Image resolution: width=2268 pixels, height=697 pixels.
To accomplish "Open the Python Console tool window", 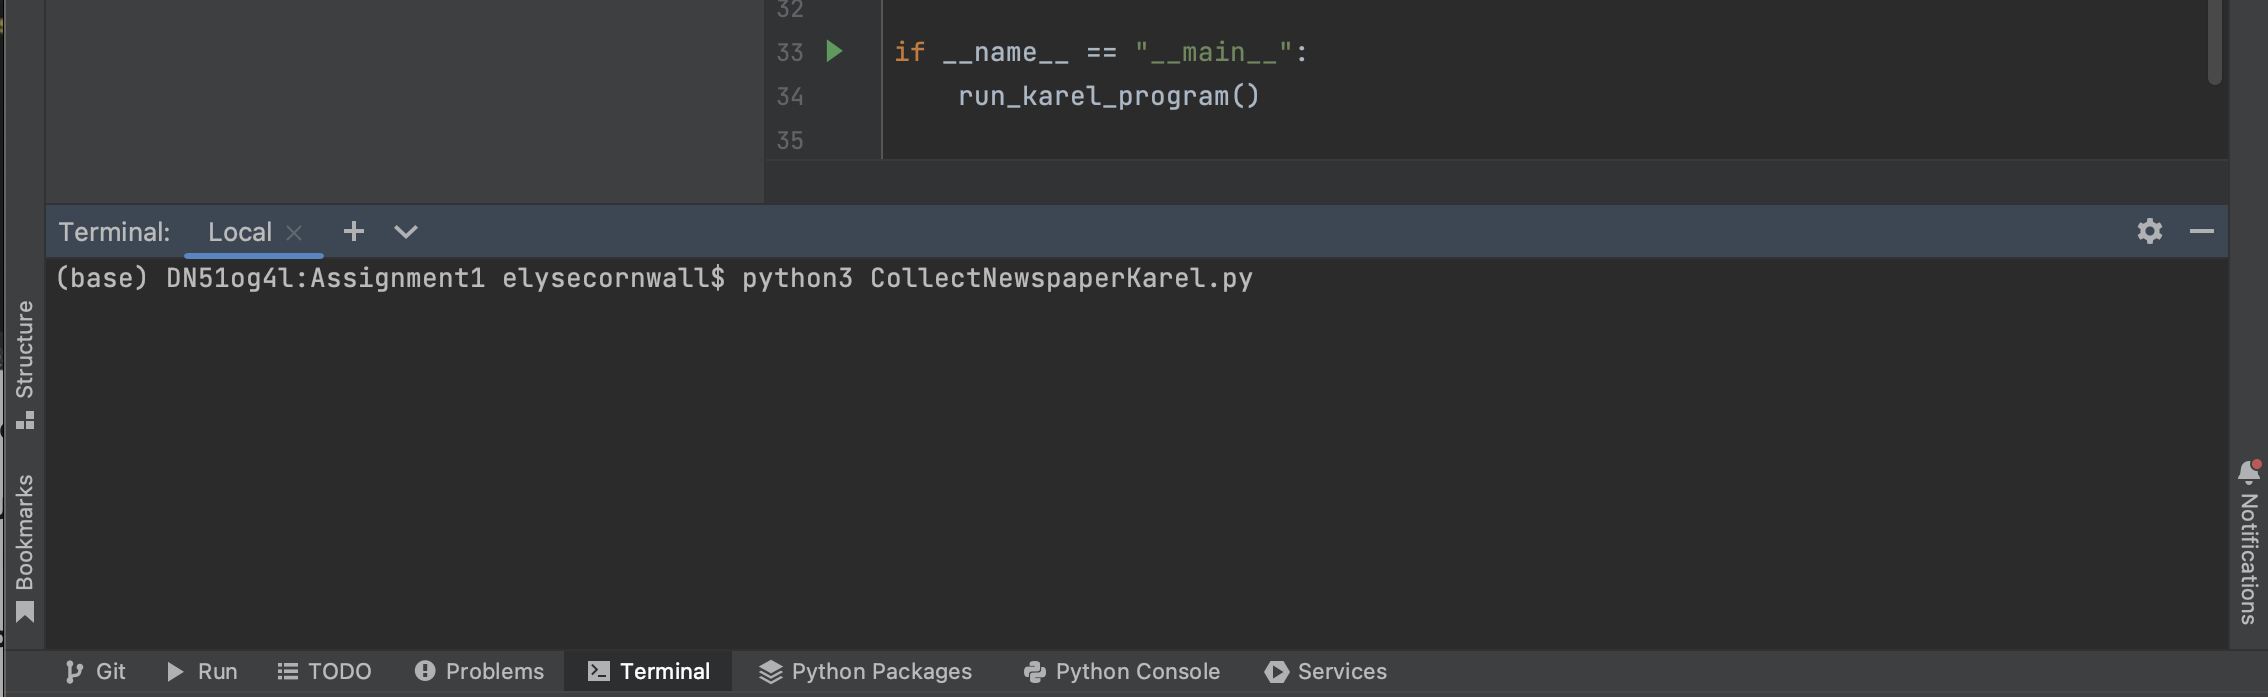I will (x=1122, y=671).
